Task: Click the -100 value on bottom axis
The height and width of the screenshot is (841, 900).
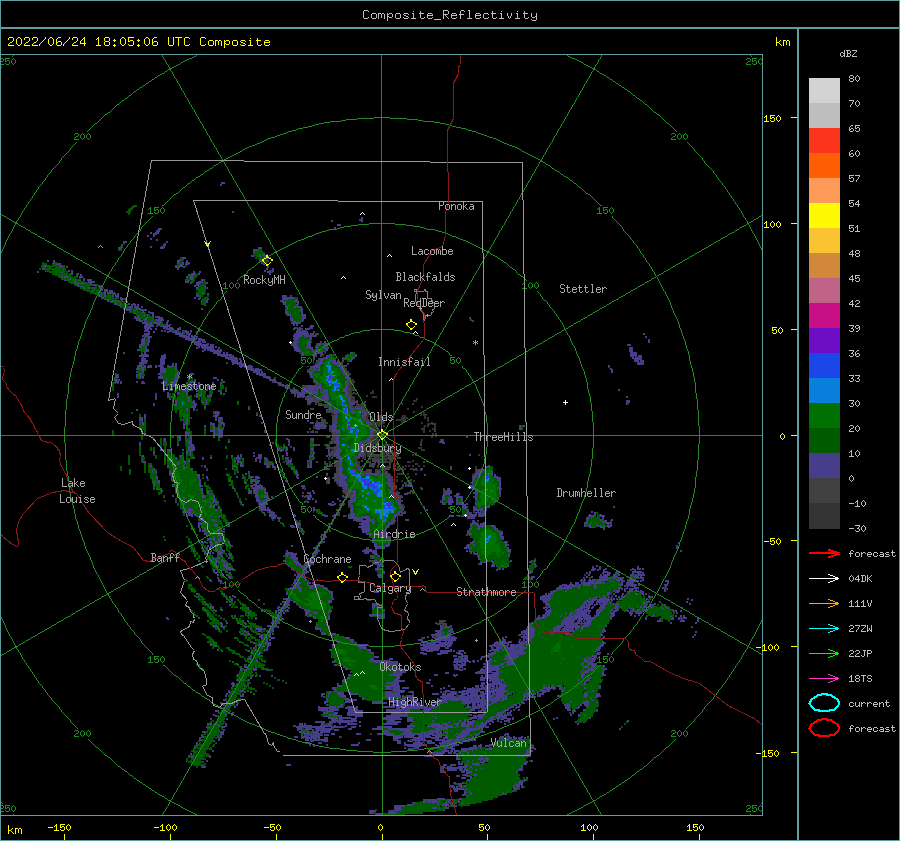Action: point(165,827)
